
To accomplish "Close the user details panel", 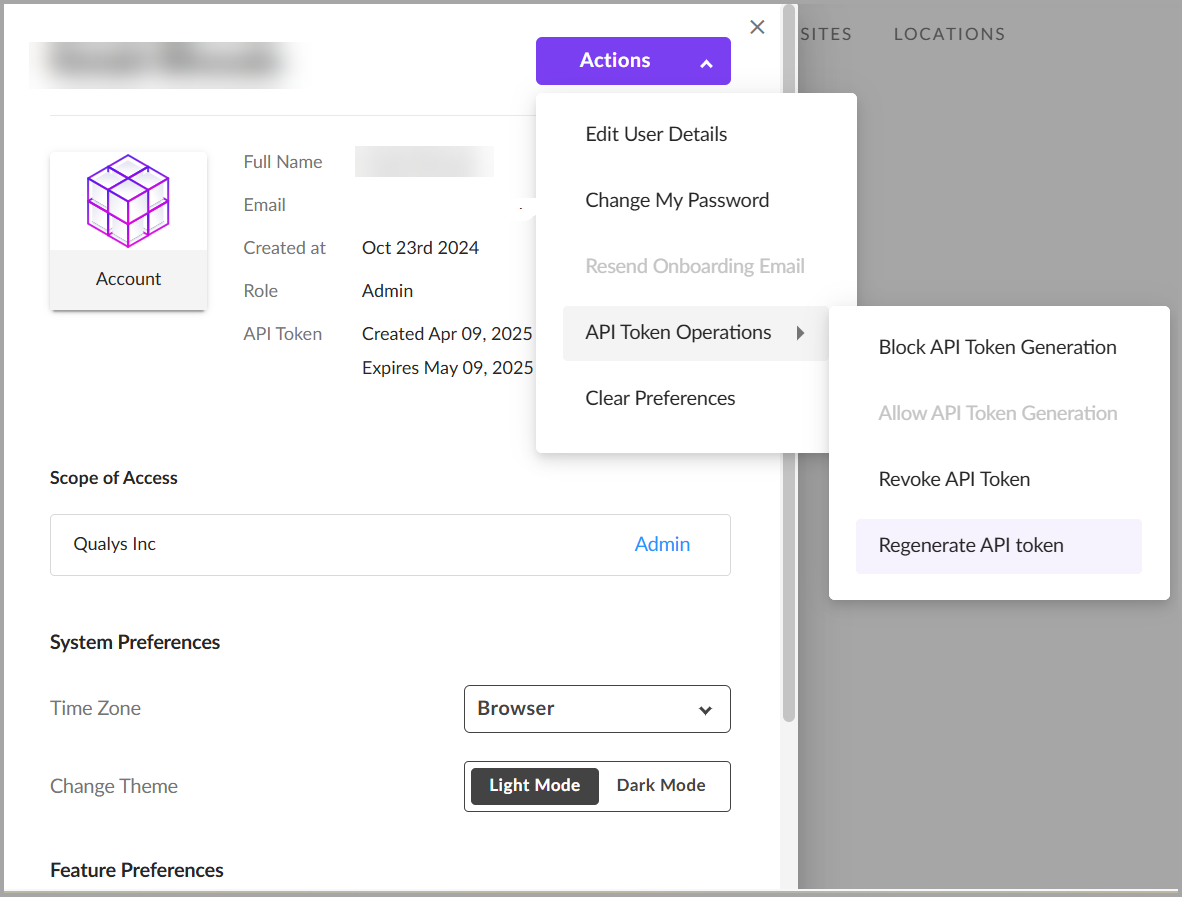I will pyautogui.click(x=757, y=27).
